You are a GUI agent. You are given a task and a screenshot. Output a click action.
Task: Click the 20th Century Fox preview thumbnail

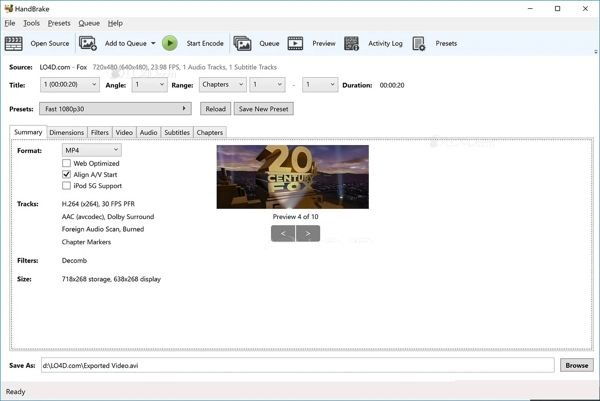pos(293,177)
